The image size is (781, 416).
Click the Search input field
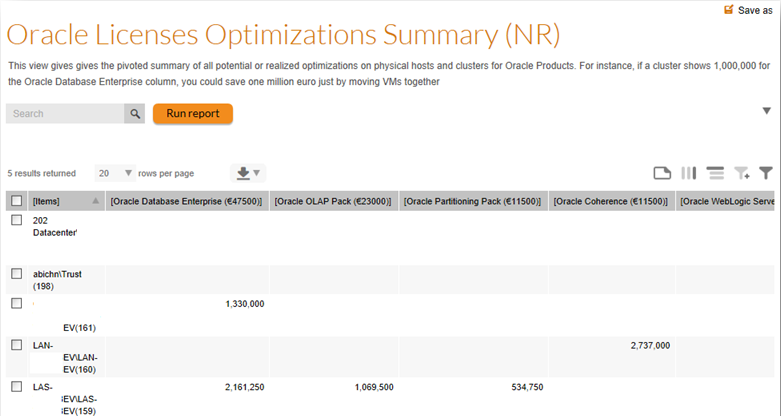(65, 114)
